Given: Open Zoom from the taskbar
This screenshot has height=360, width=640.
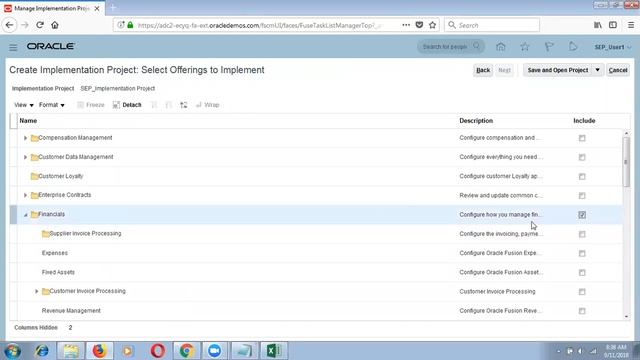Looking at the screenshot, I should (214, 351).
